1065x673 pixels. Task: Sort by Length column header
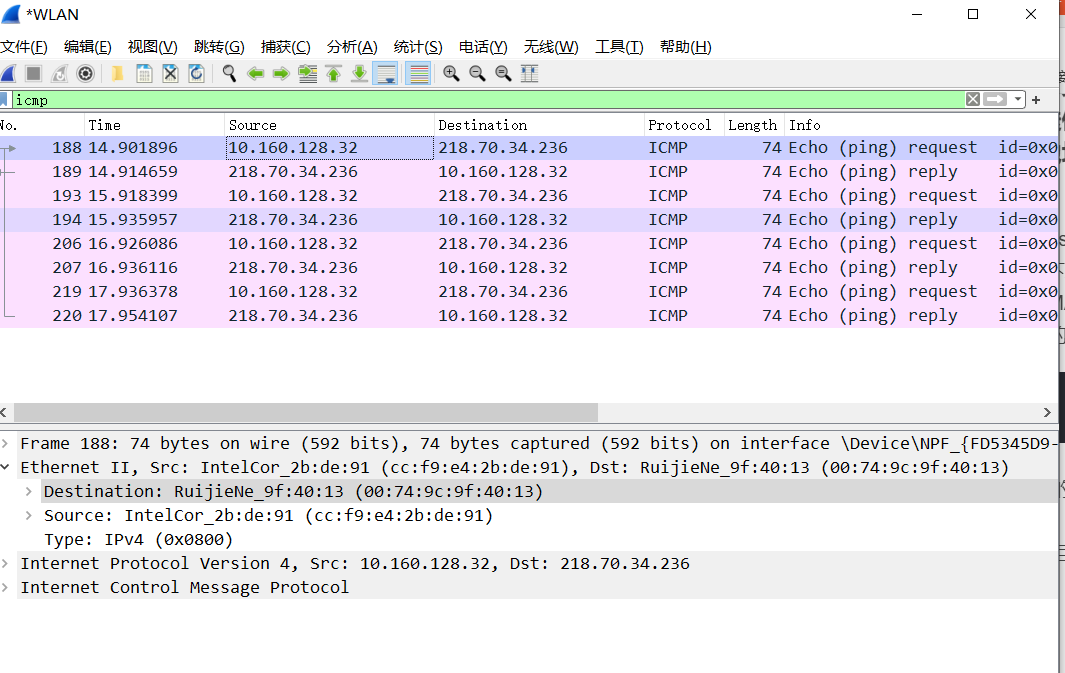click(754, 125)
